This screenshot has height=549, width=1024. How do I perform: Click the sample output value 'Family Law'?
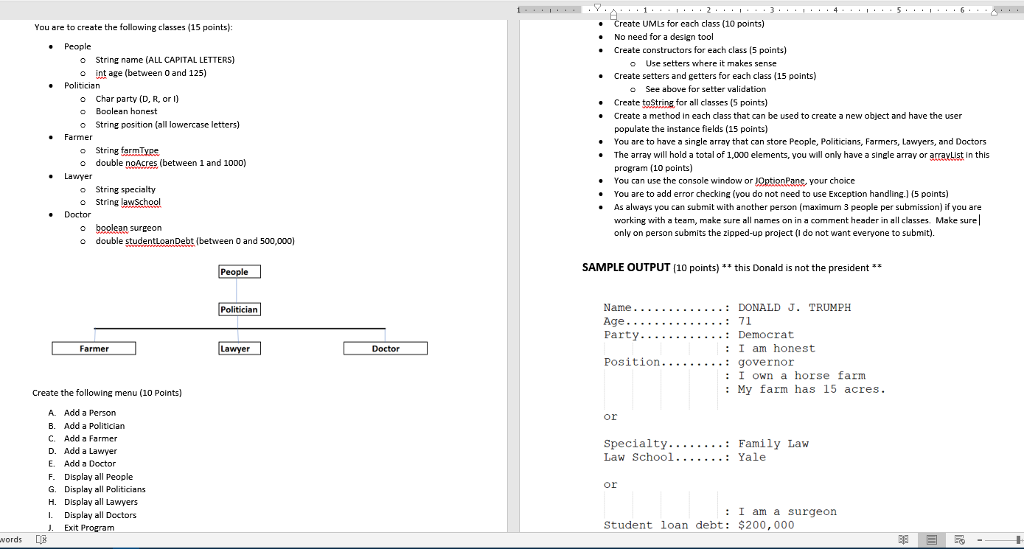tap(773, 444)
